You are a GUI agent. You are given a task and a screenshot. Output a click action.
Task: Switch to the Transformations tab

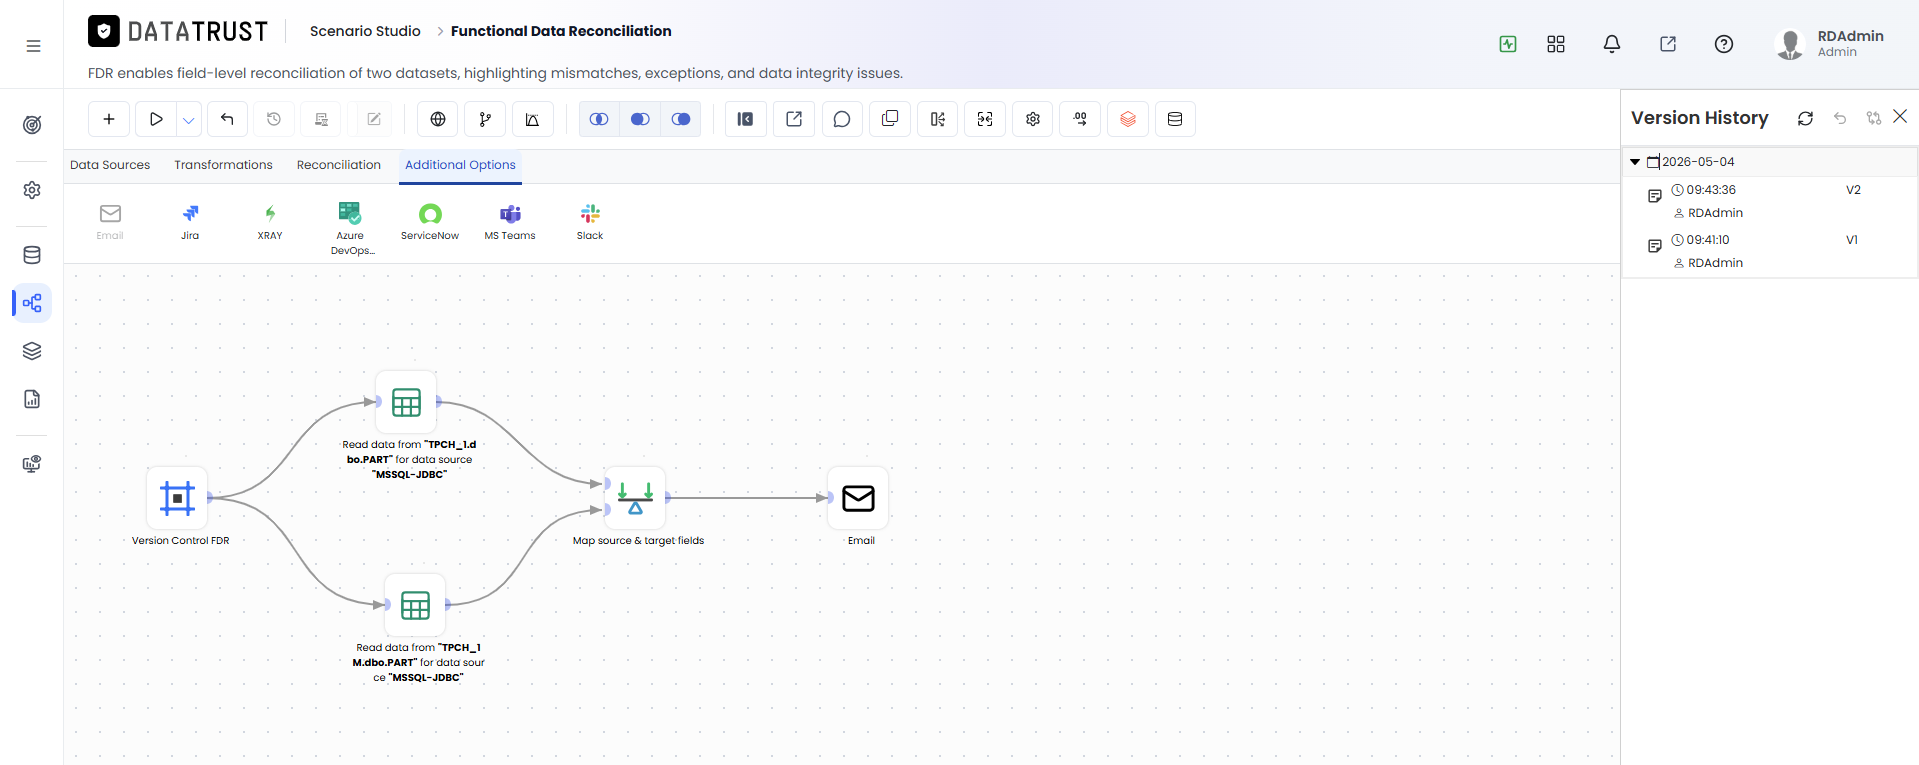pyautogui.click(x=223, y=165)
